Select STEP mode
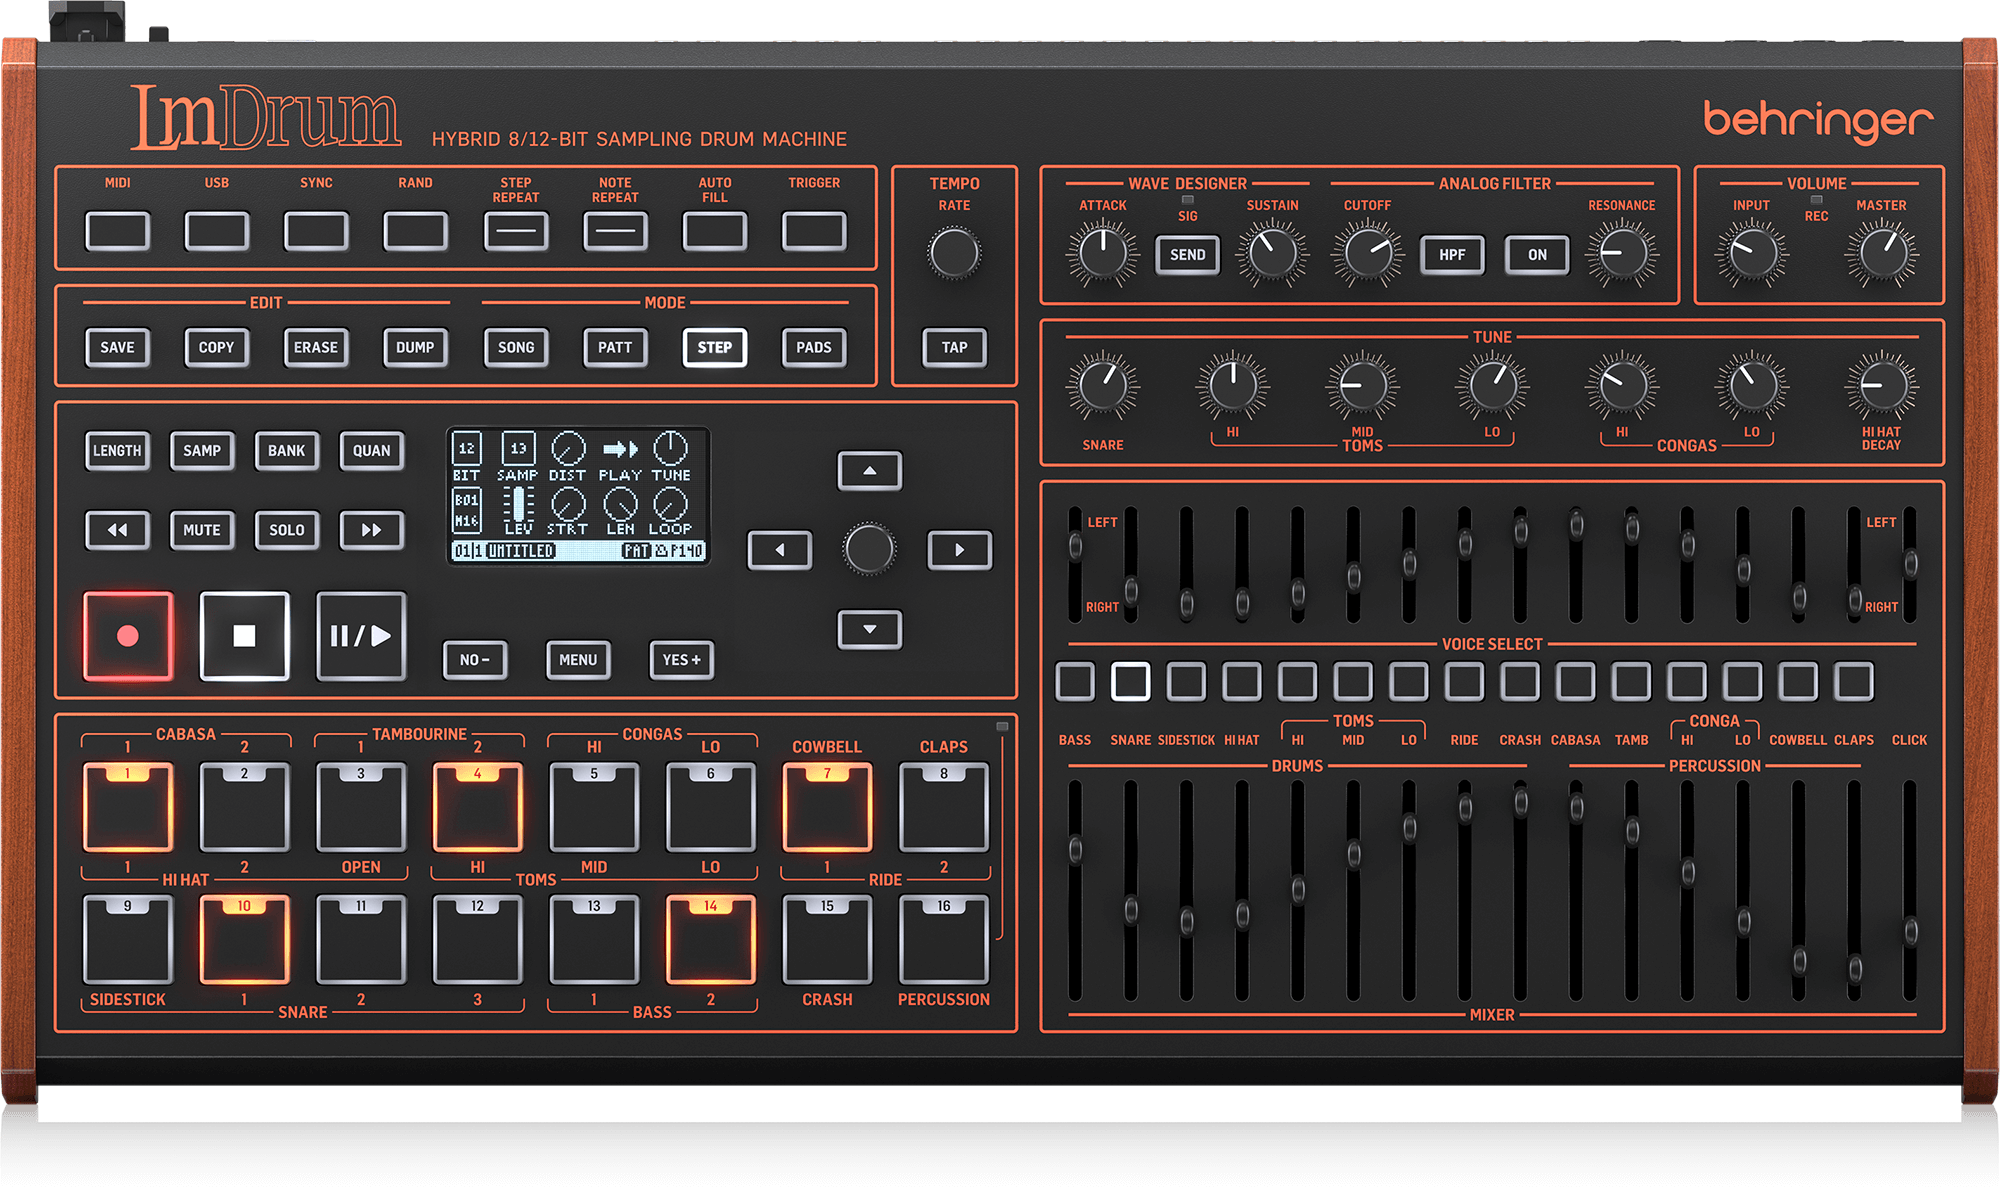The height and width of the screenshot is (1189, 2000). pyautogui.click(x=715, y=347)
